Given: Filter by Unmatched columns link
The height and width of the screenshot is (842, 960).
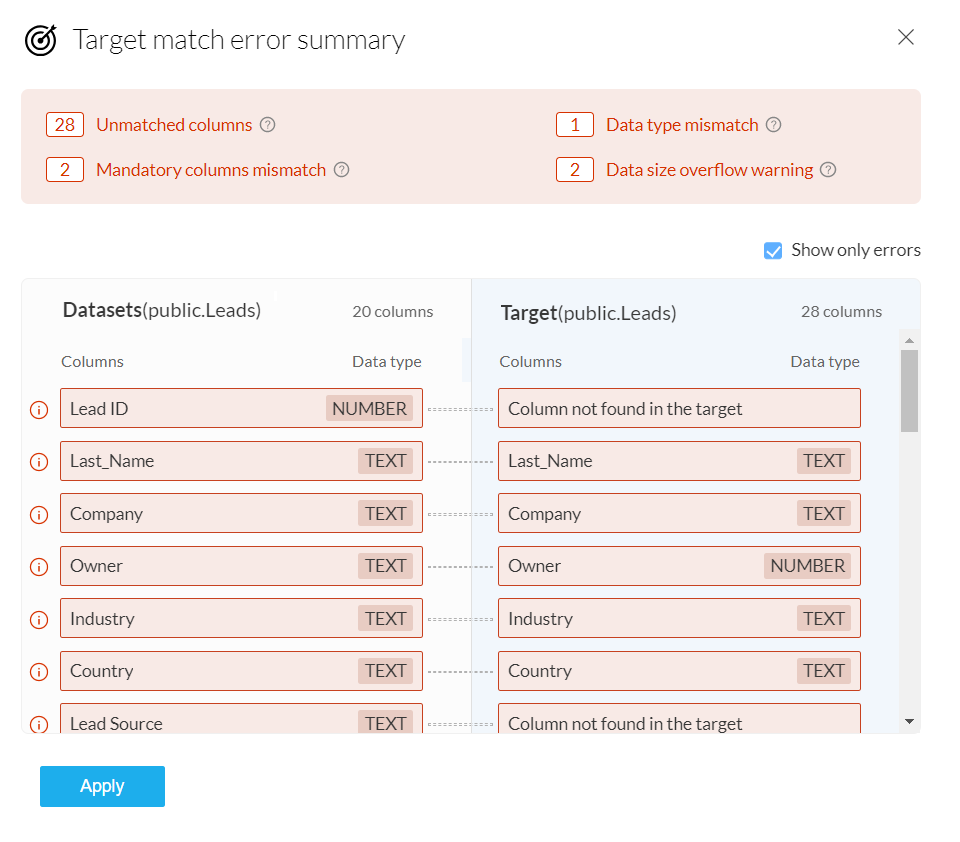Looking at the screenshot, I should point(174,125).
